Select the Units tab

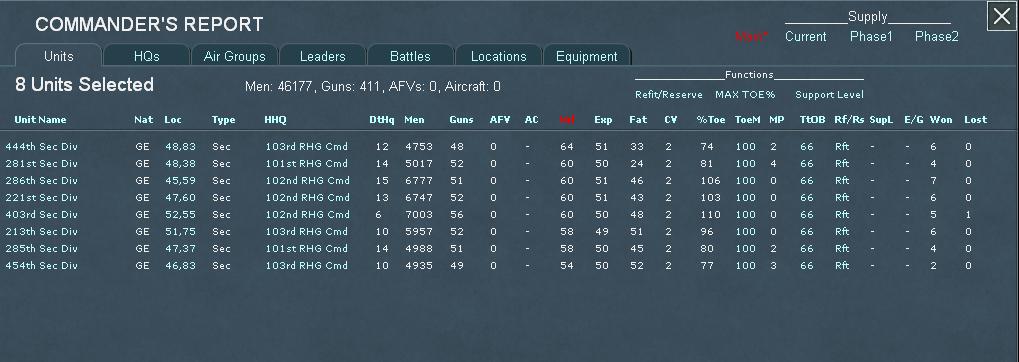pyautogui.click(x=58, y=56)
